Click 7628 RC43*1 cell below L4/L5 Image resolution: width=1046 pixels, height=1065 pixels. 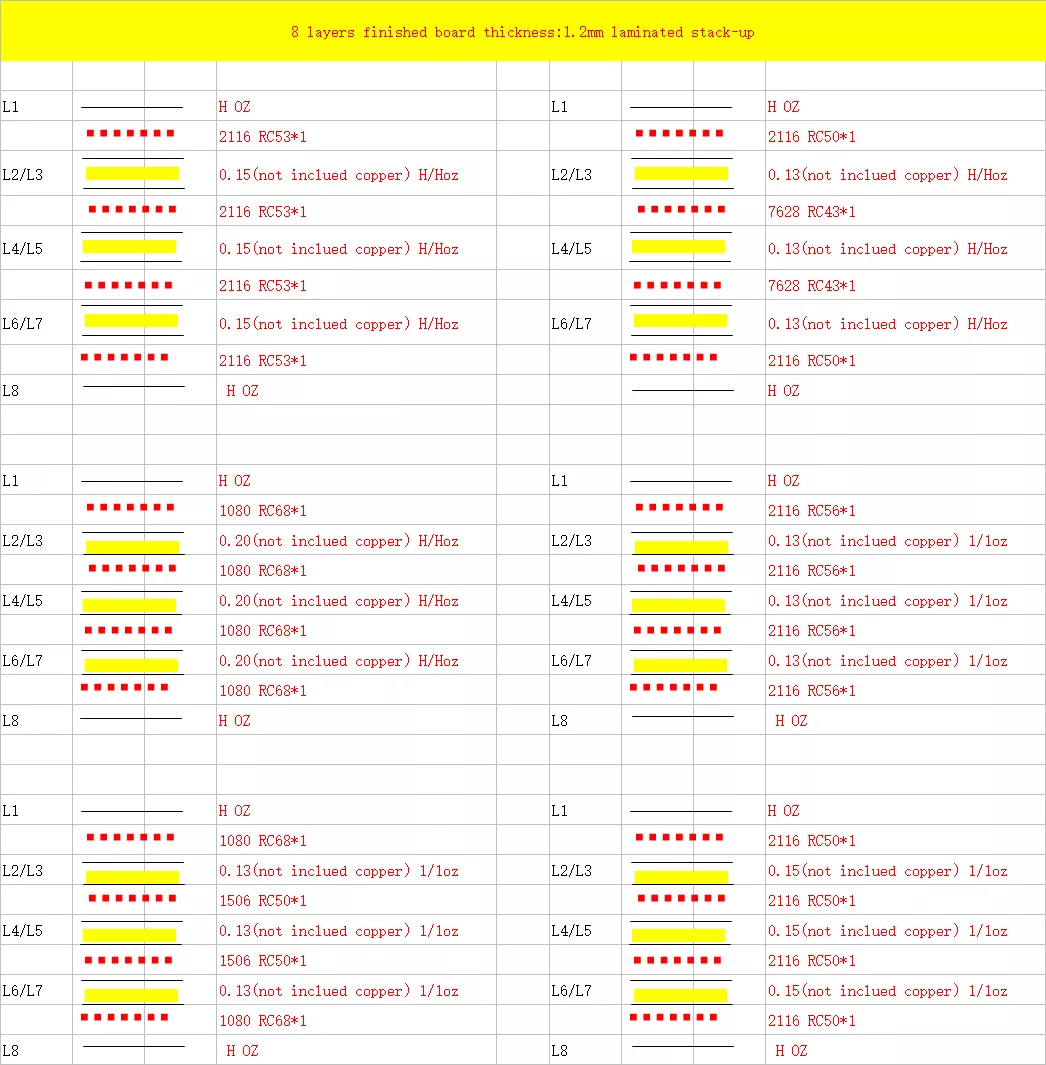coord(811,286)
